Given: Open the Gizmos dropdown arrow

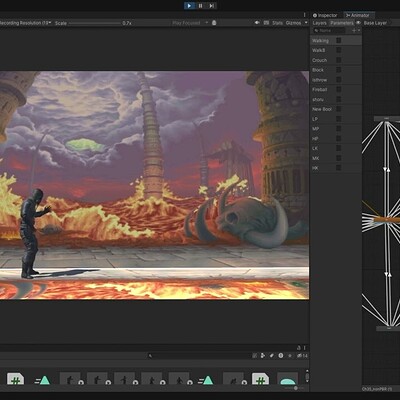Looking at the screenshot, I should click(305, 23).
